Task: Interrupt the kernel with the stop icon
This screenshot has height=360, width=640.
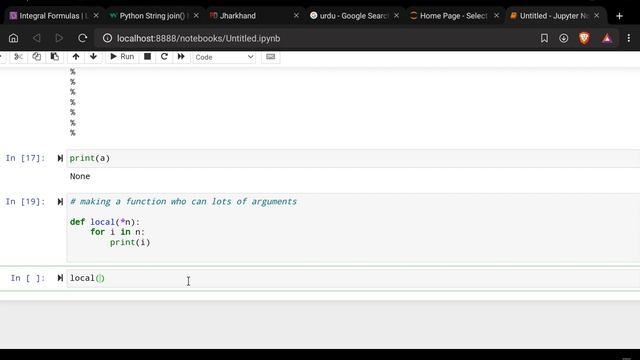Action: (x=147, y=57)
